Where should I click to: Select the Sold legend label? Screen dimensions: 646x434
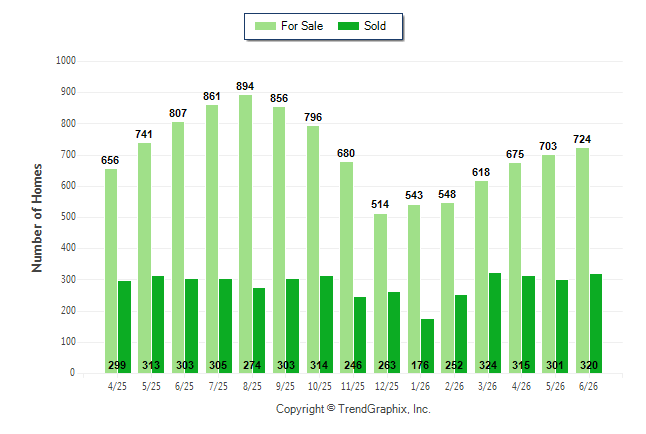[375, 26]
